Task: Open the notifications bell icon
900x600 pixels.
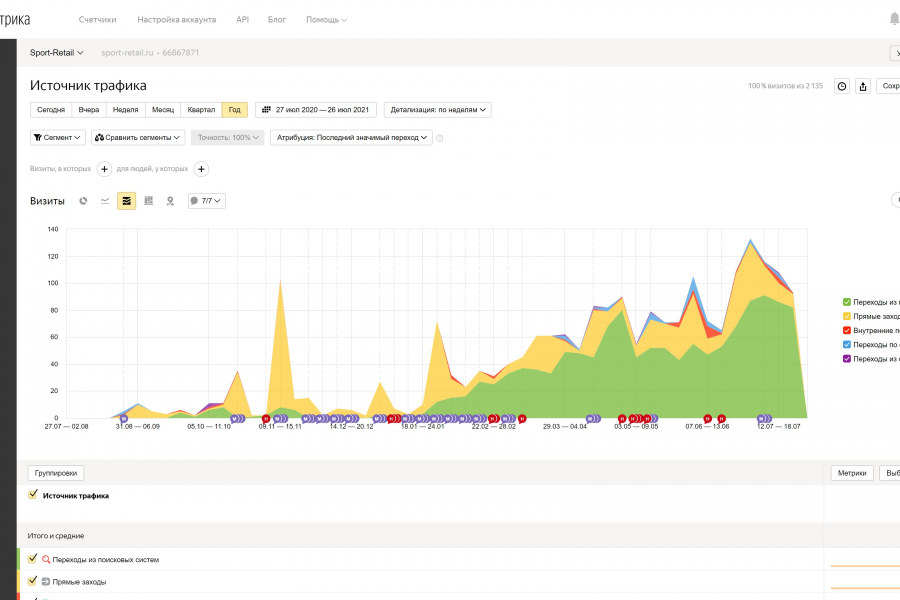Action: point(894,19)
